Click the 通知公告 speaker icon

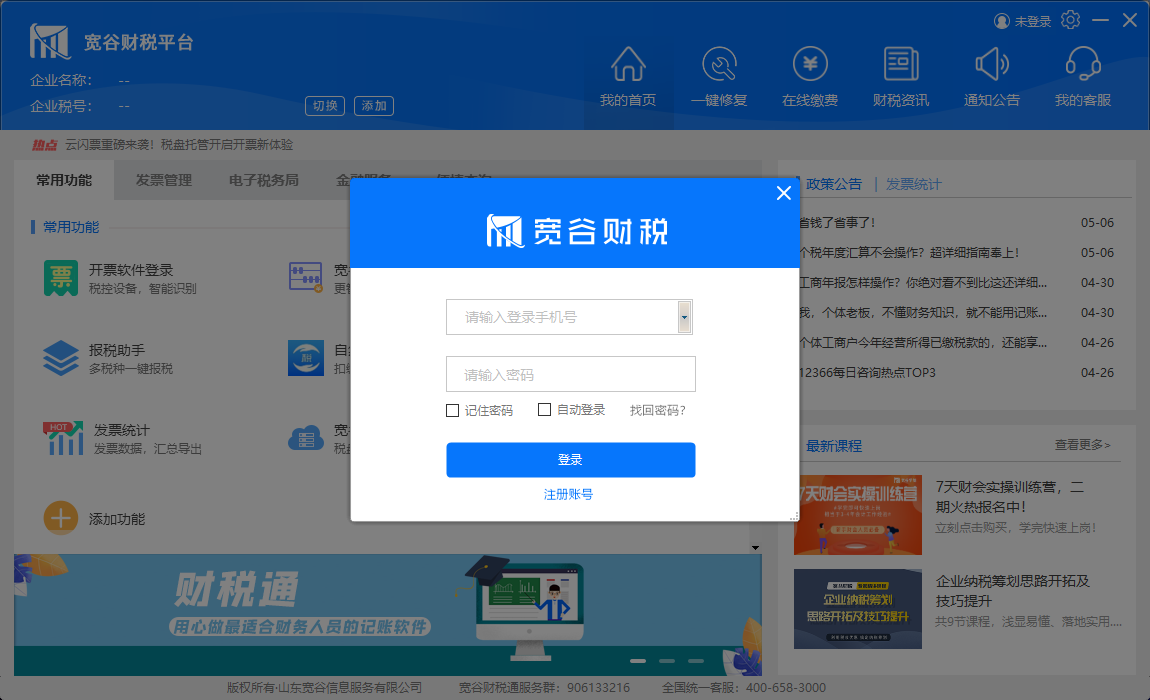(x=992, y=65)
